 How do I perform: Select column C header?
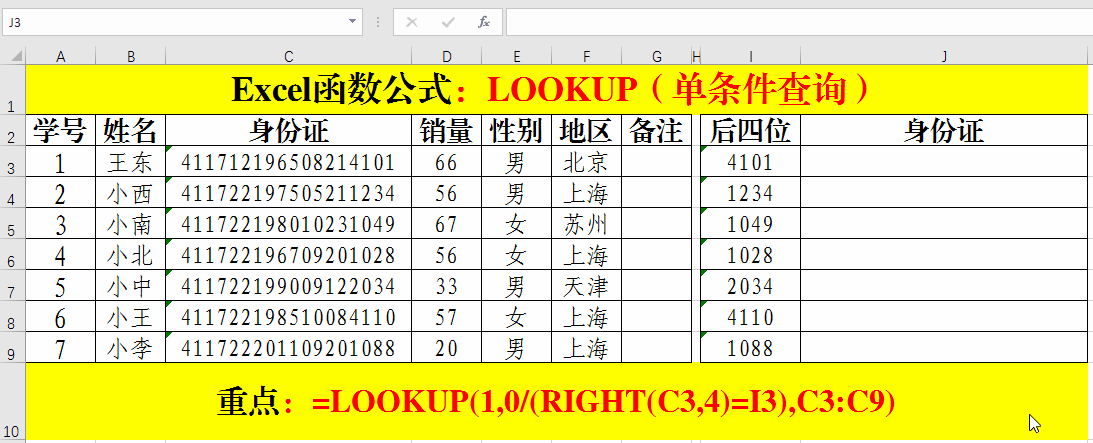(289, 56)
